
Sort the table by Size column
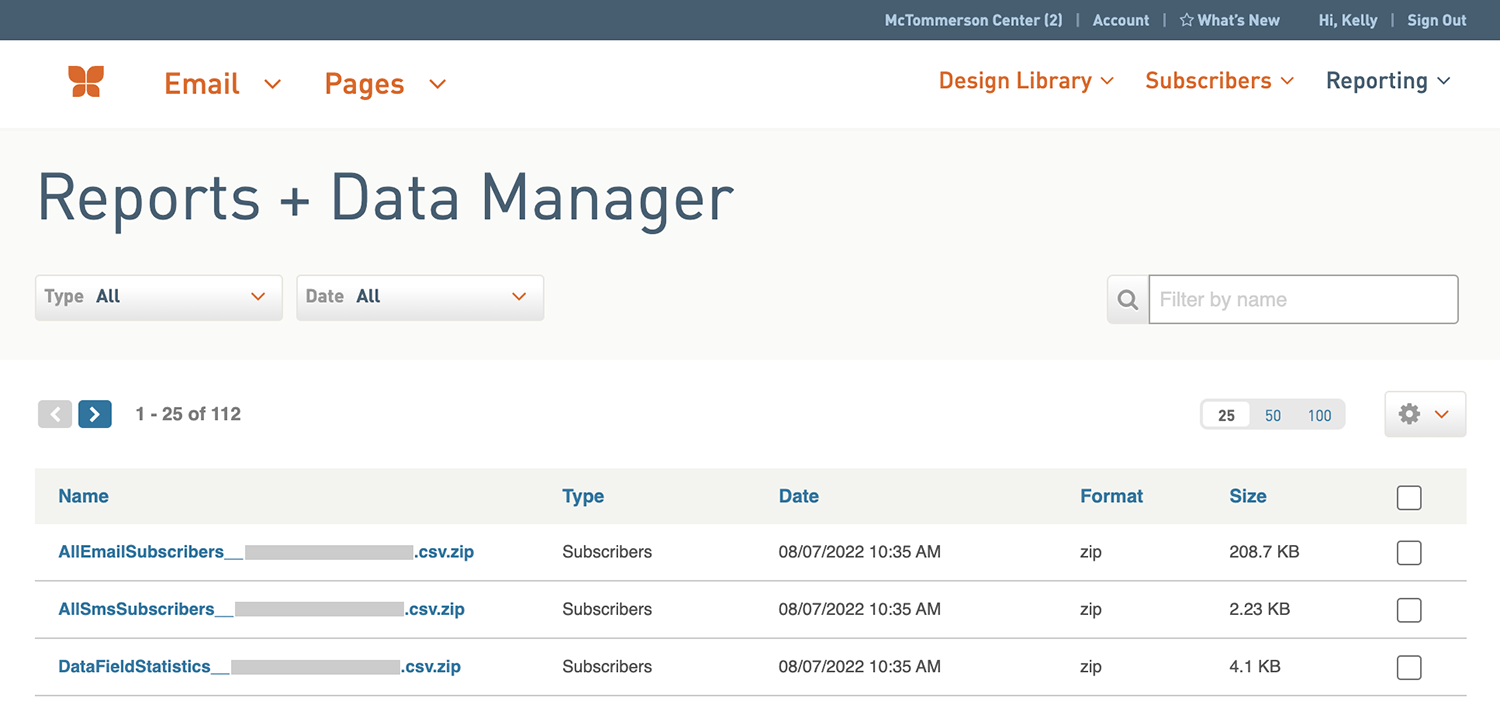click(1248, 496)
